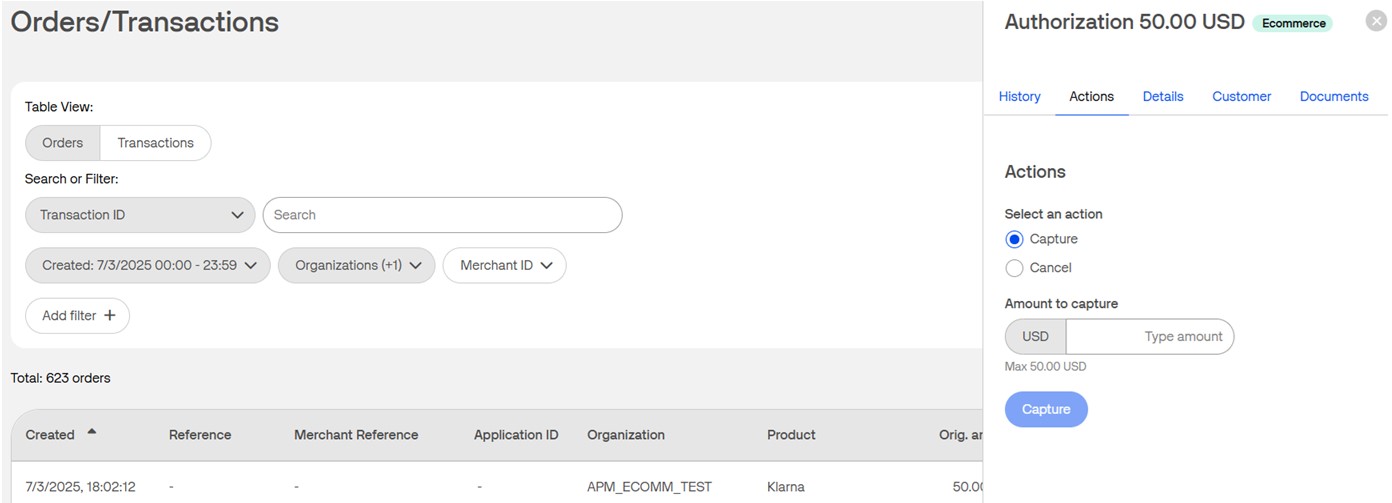Click the Application ID column header
Screen dimensions: 1392x503
coord(516,435)
